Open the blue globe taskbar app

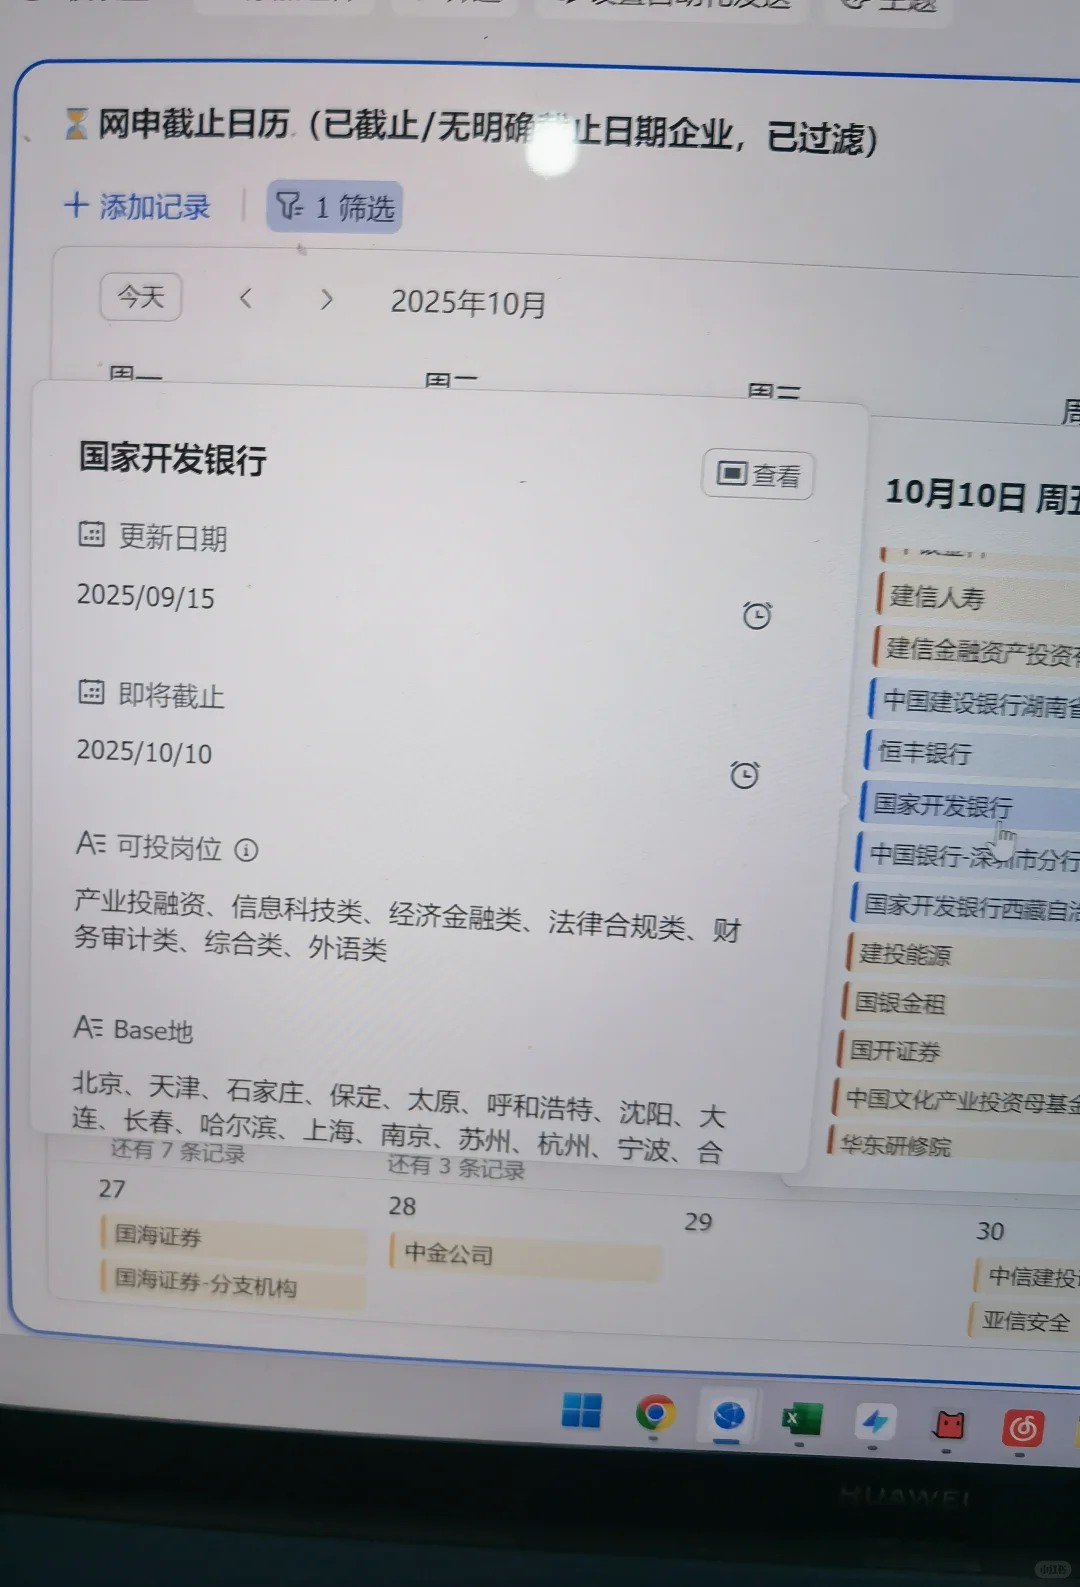(729, 1416)
